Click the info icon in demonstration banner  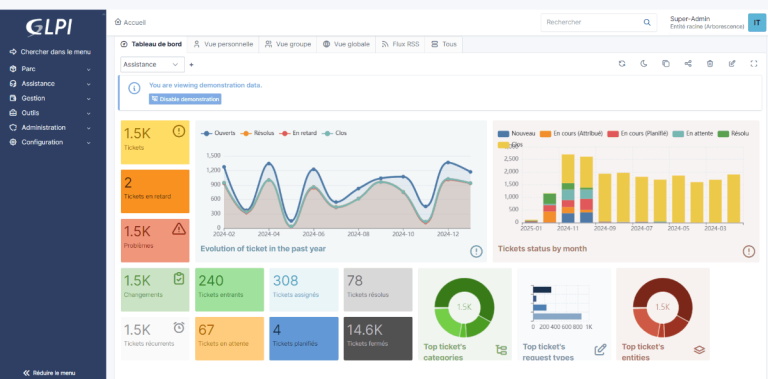[x=134, y=88]
